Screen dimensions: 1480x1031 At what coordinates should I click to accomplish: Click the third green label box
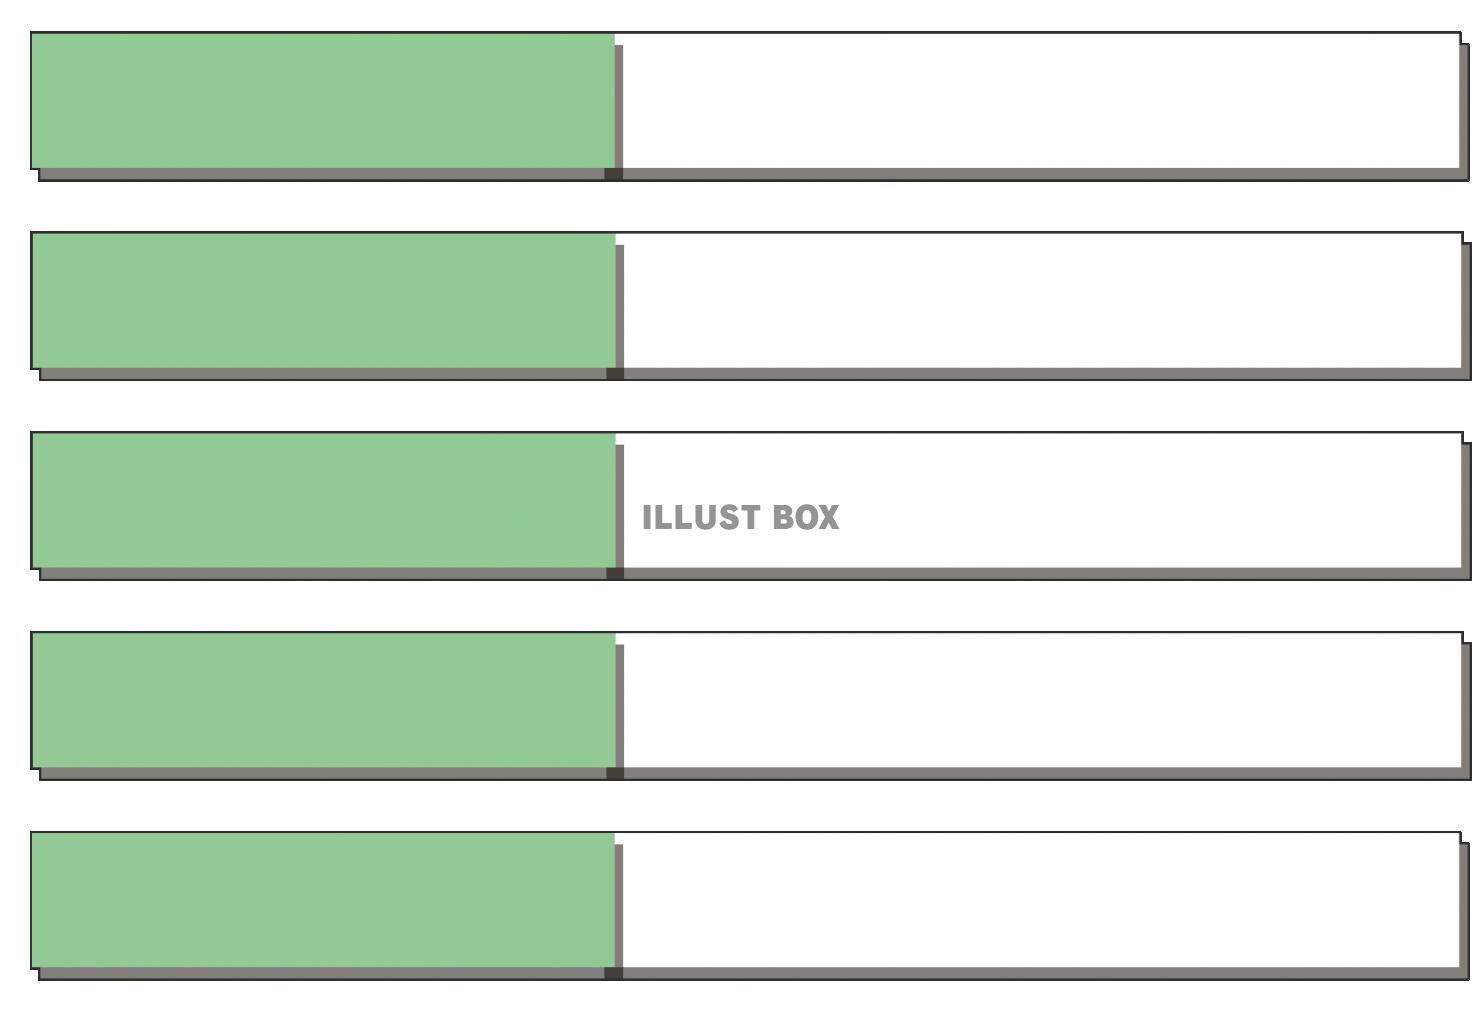point(323,501)
